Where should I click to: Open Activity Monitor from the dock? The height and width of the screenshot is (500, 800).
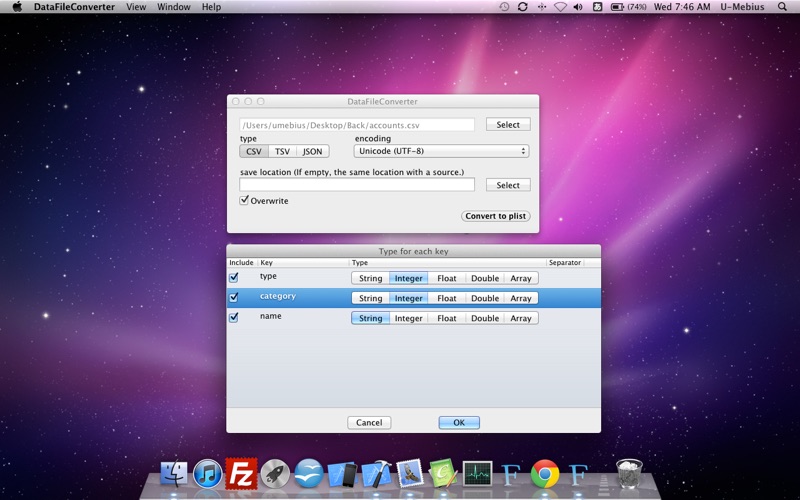coord(477,473)
